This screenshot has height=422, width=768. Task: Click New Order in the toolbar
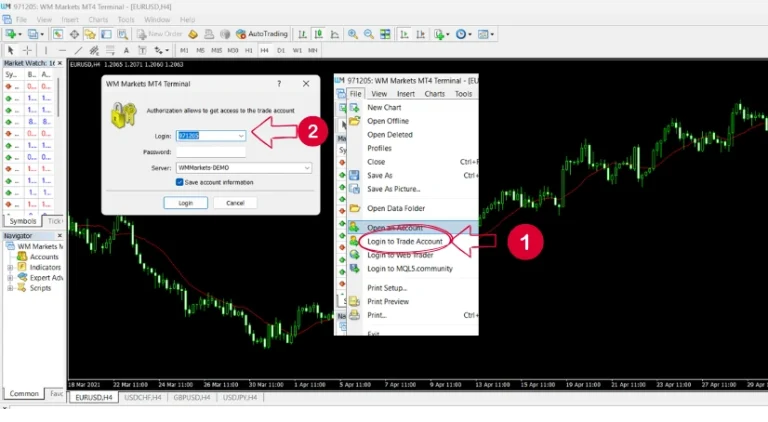coord(160,34)
